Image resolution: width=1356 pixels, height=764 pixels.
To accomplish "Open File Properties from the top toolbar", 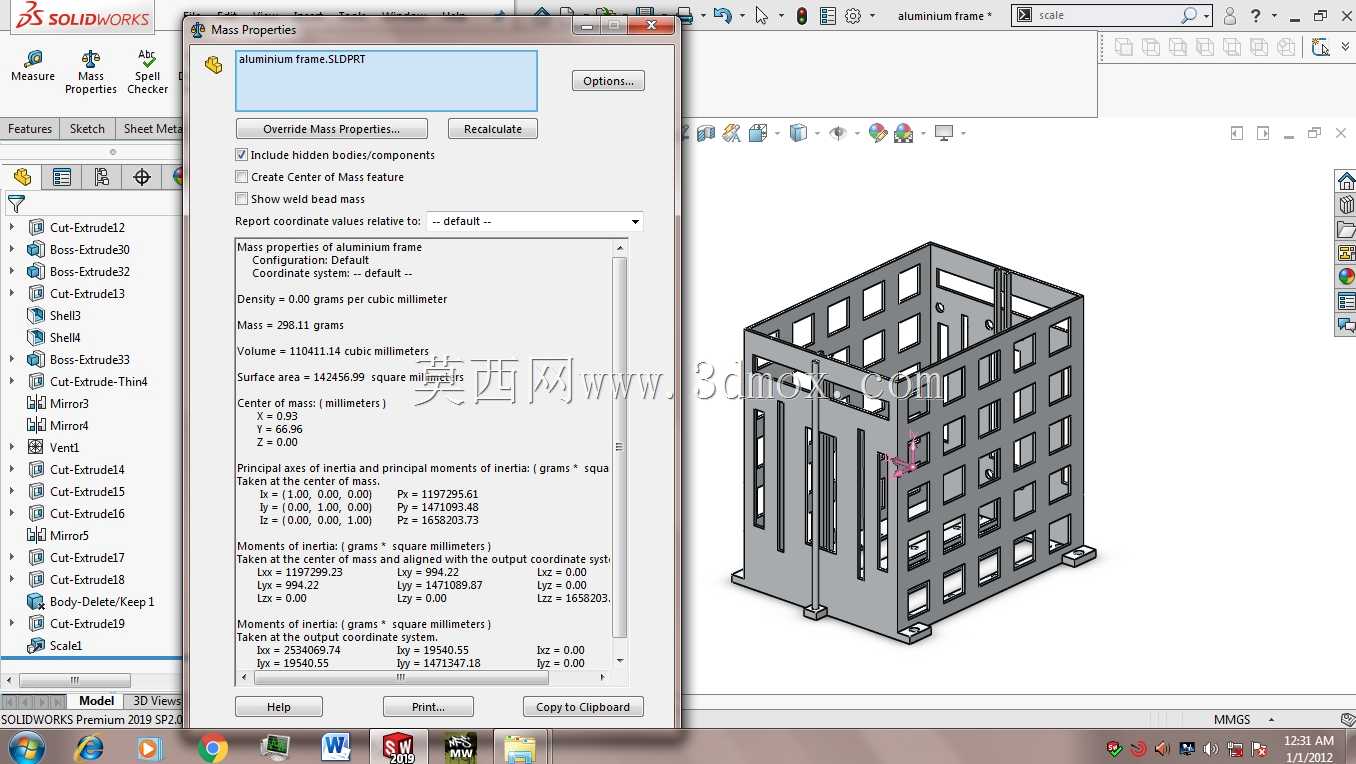I will coord(827,15).
